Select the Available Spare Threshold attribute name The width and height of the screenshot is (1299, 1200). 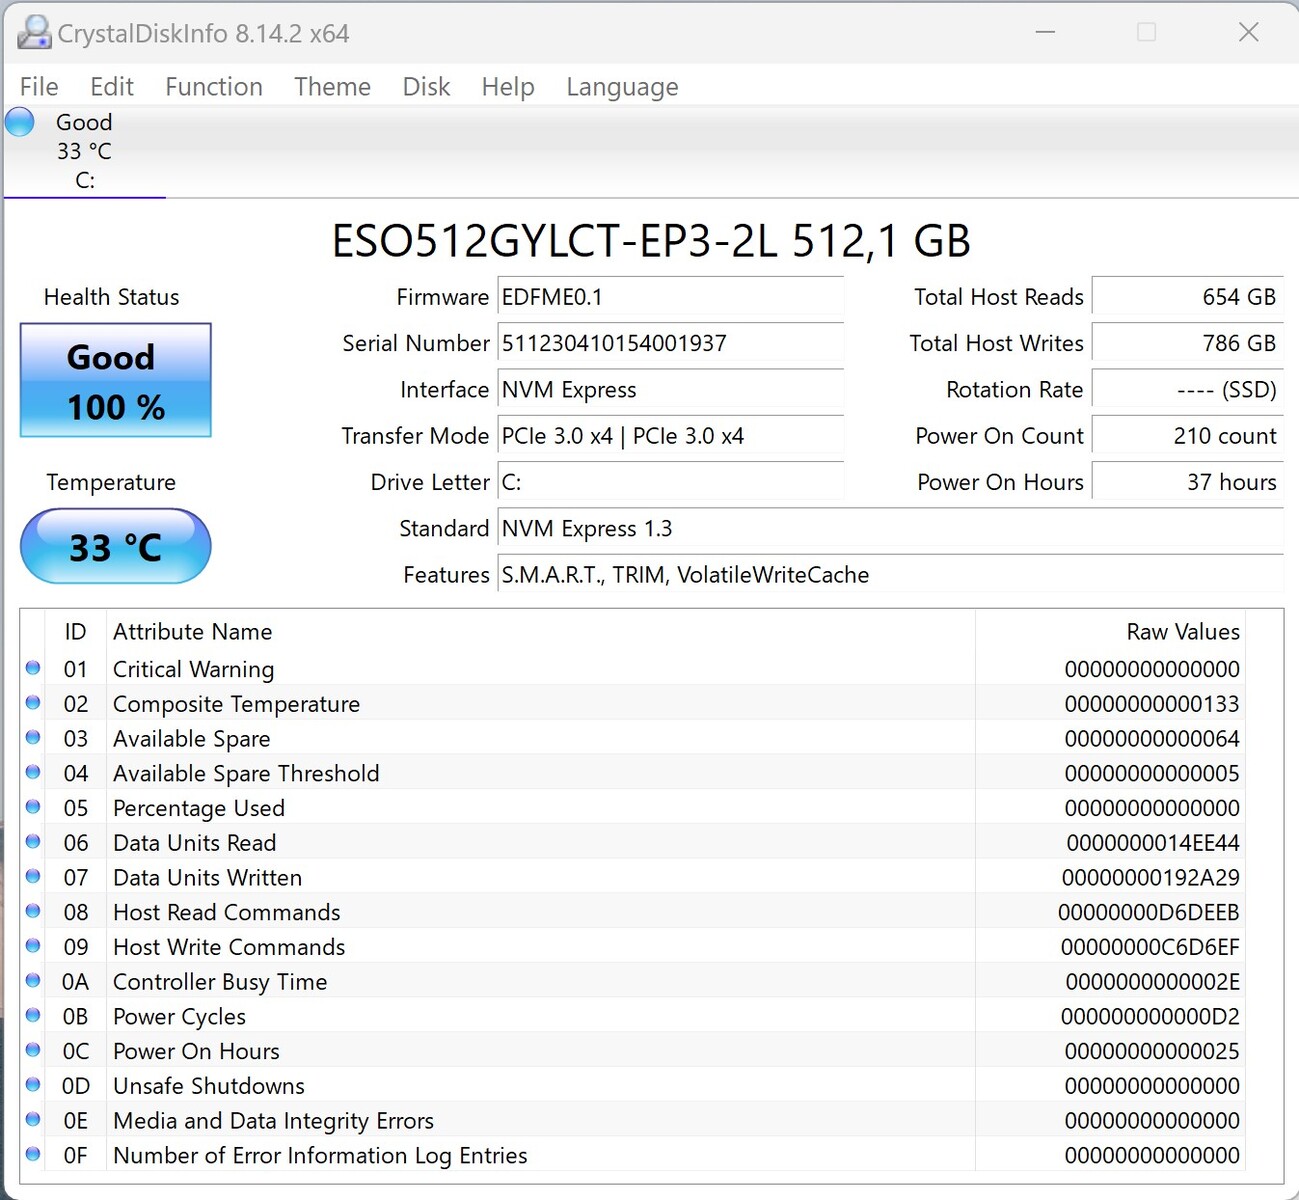point(246,773)
